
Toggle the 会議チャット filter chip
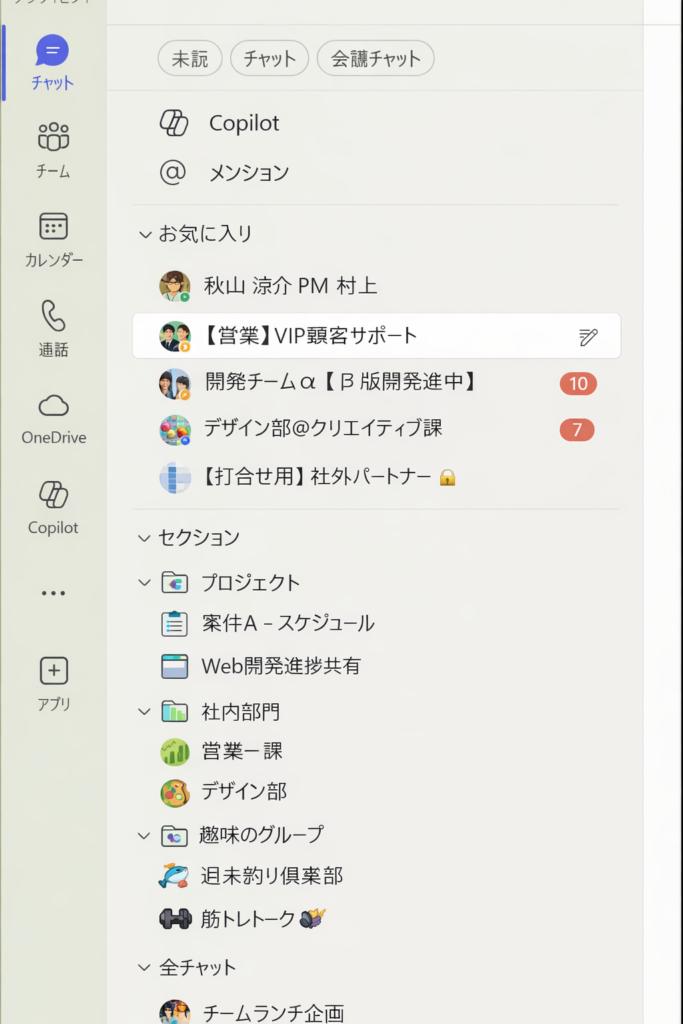click(375, 59)
